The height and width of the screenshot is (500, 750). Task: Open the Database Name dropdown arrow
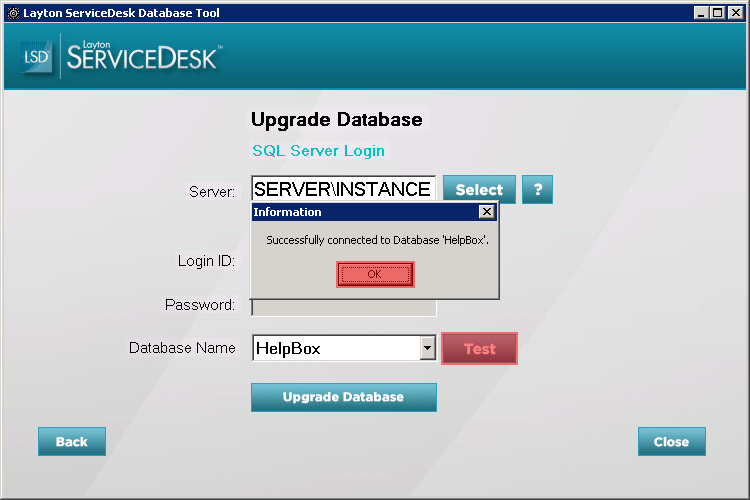tap(428, 348)
